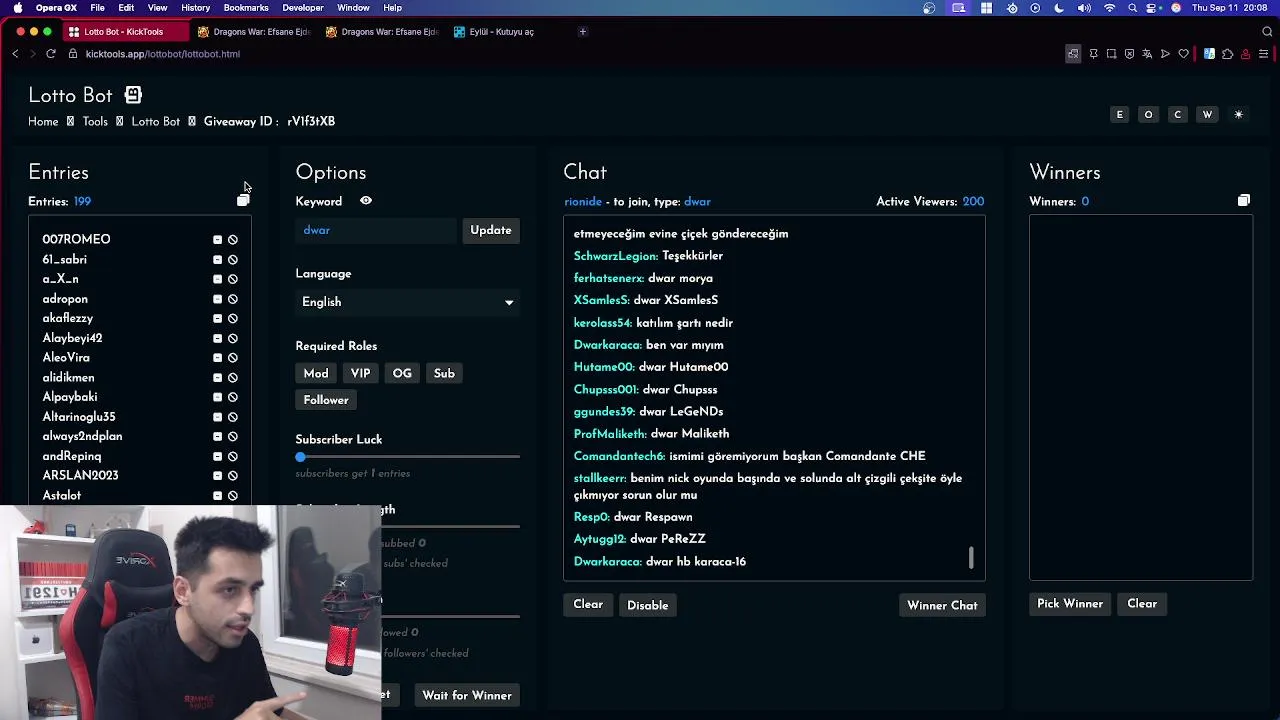Viewport: 1280px width, 720px height.
Task: Open the Bookmarks menu
Action: tap(246, 8)
